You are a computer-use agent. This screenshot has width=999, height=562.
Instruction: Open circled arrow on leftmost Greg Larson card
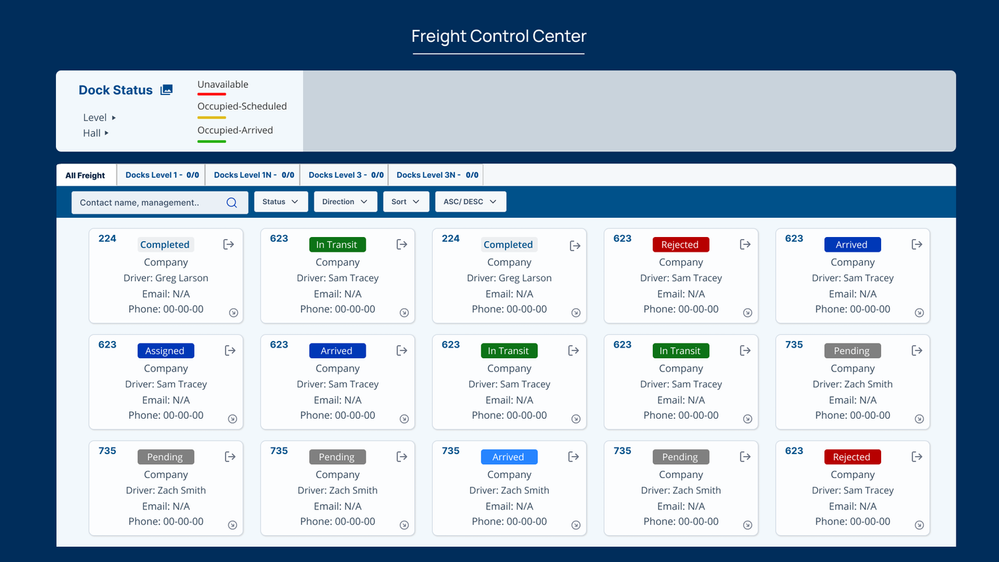(233, 313)
